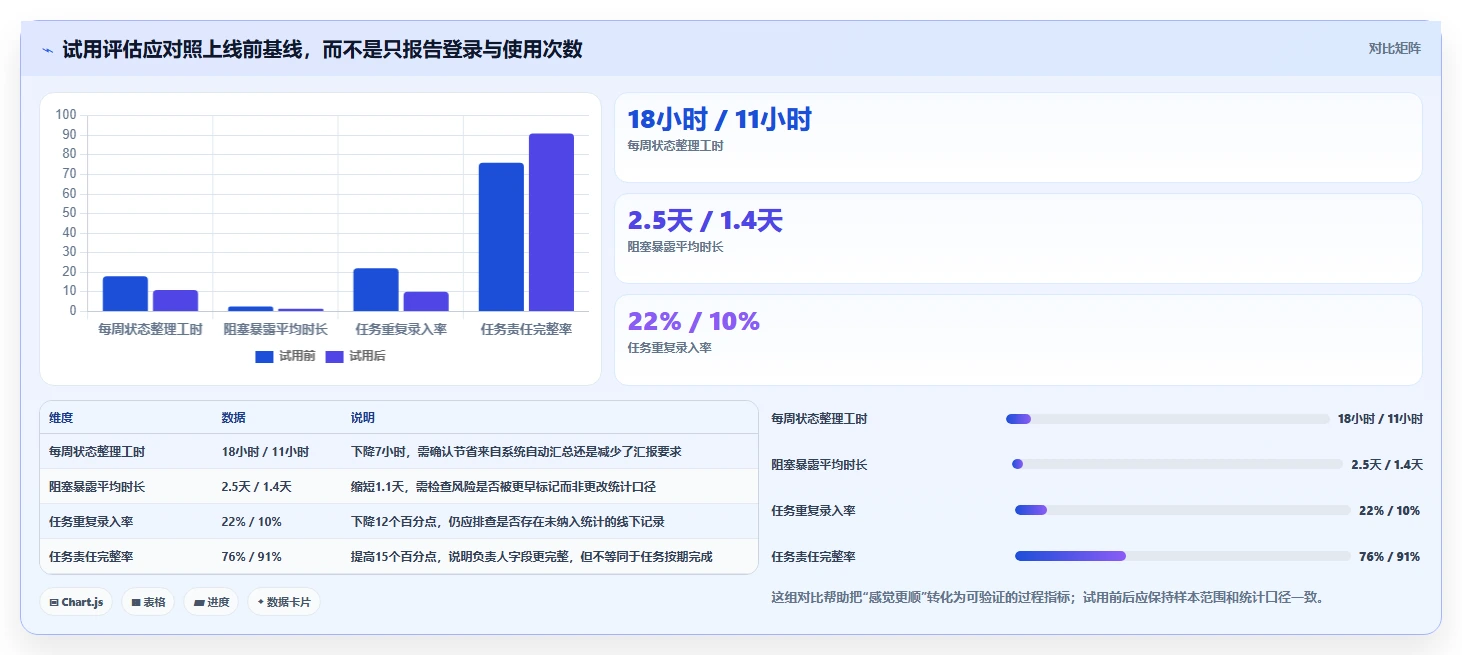Click the 说明 column header
This screenshot has width=1462, height=655.
[363, 418]
